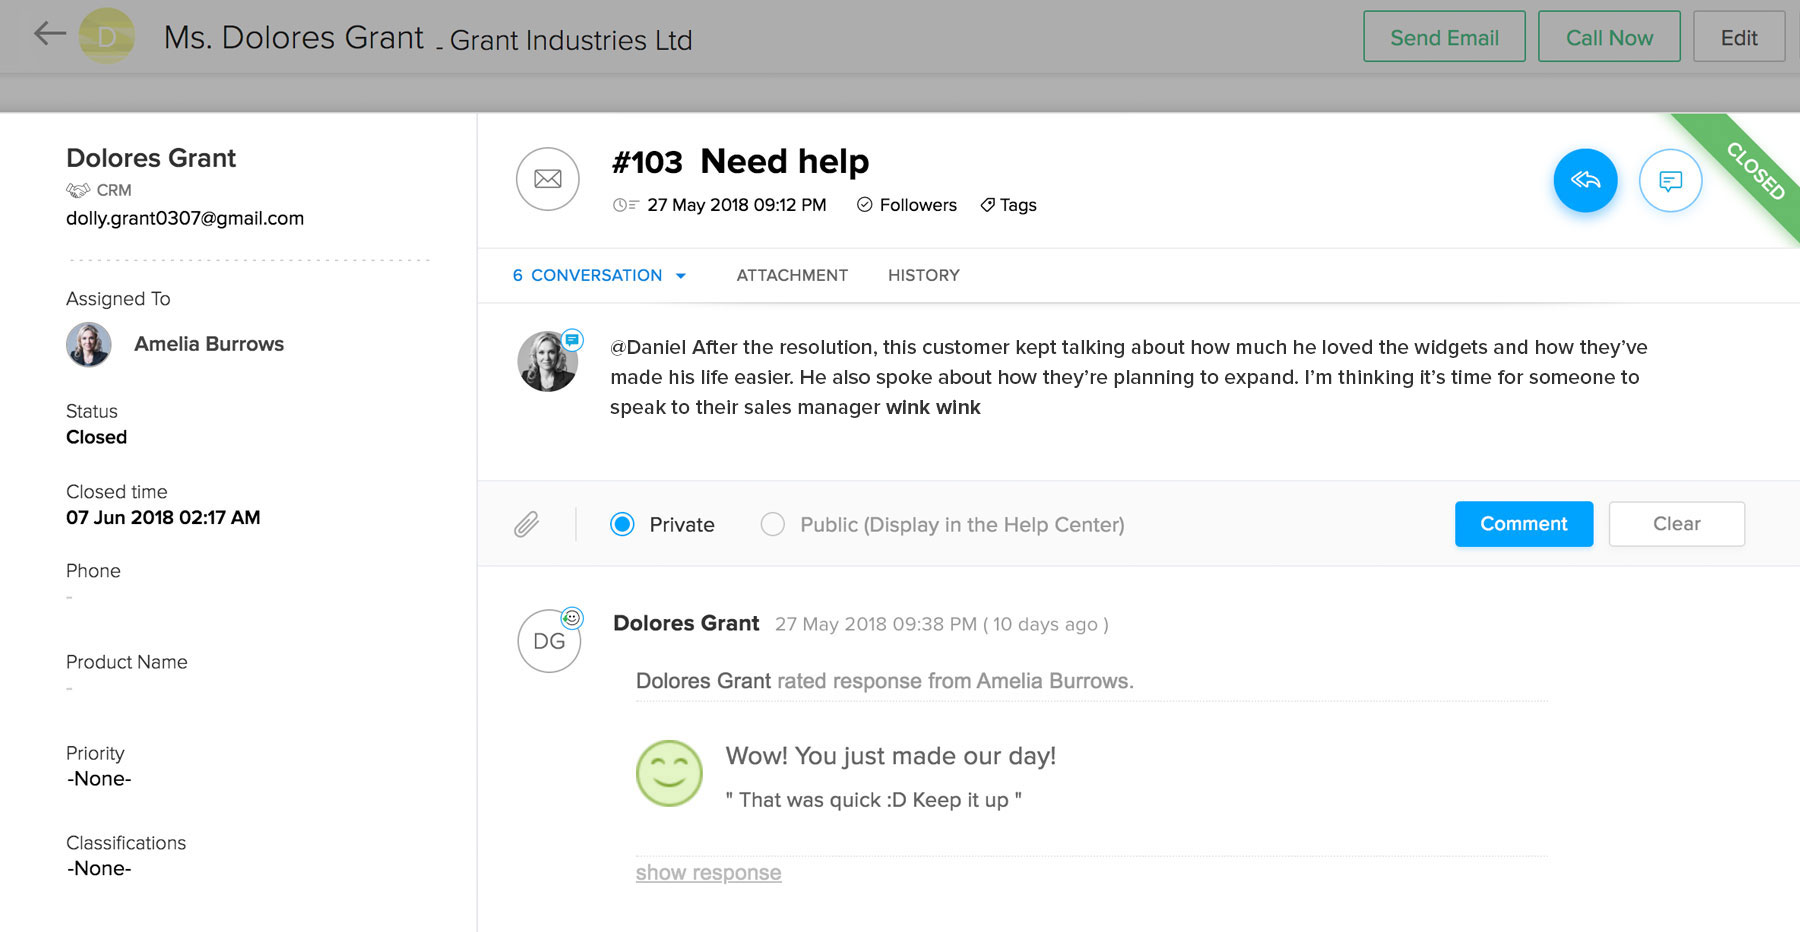Click dolly.grant0307@gmail.com email address
Screen dimensions: 1800x932
[185, 218]
